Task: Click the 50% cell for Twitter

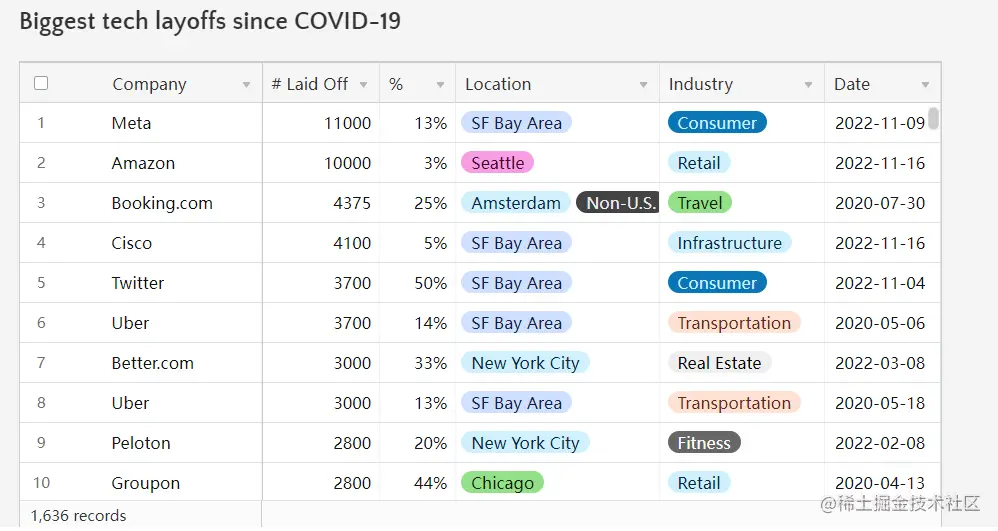Action: tap(430, 283)
